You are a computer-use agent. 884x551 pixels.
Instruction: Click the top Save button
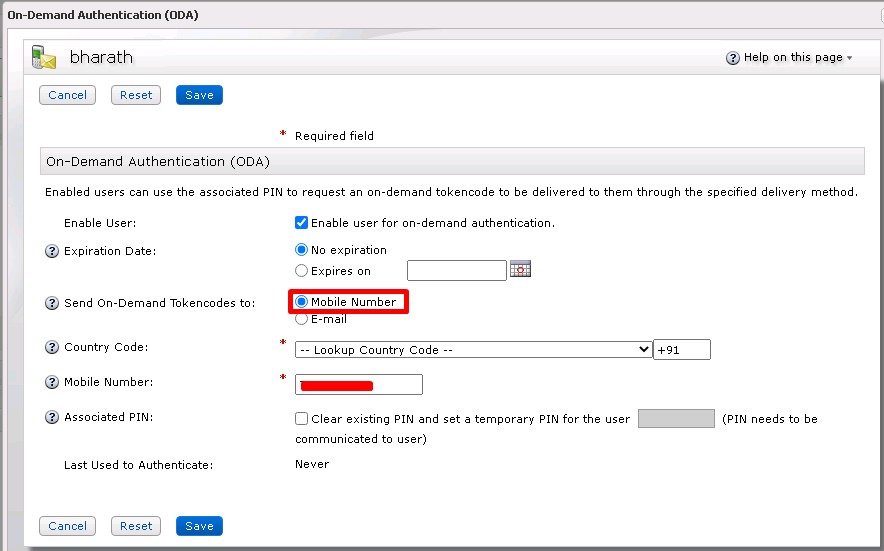(199, 95)
